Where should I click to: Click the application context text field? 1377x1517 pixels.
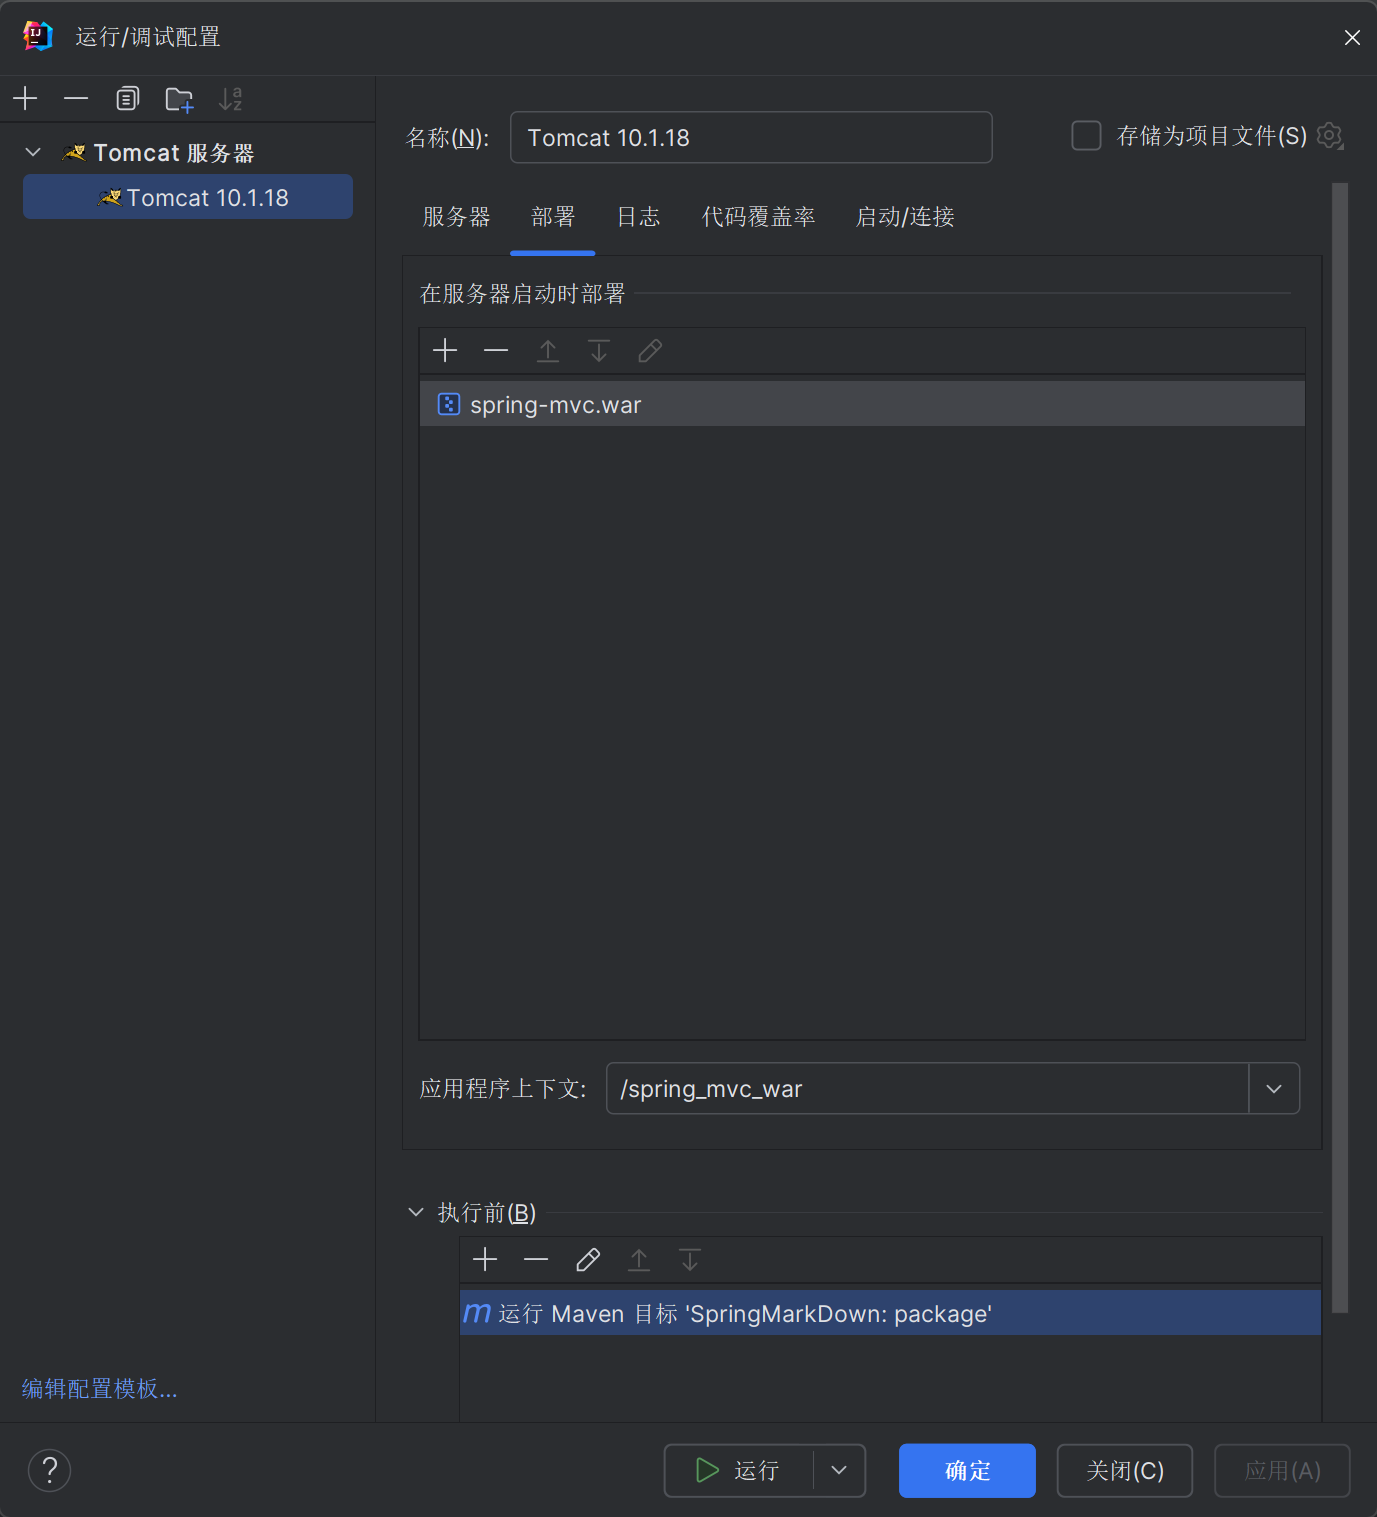(x=928, y=1088)
